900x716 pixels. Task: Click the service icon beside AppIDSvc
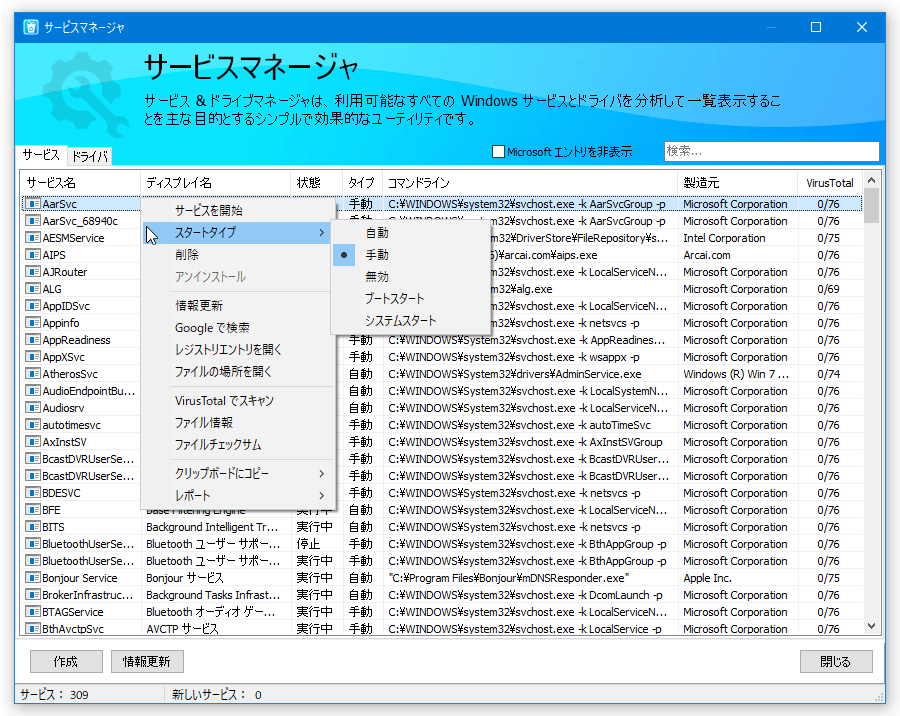(33, 306)
